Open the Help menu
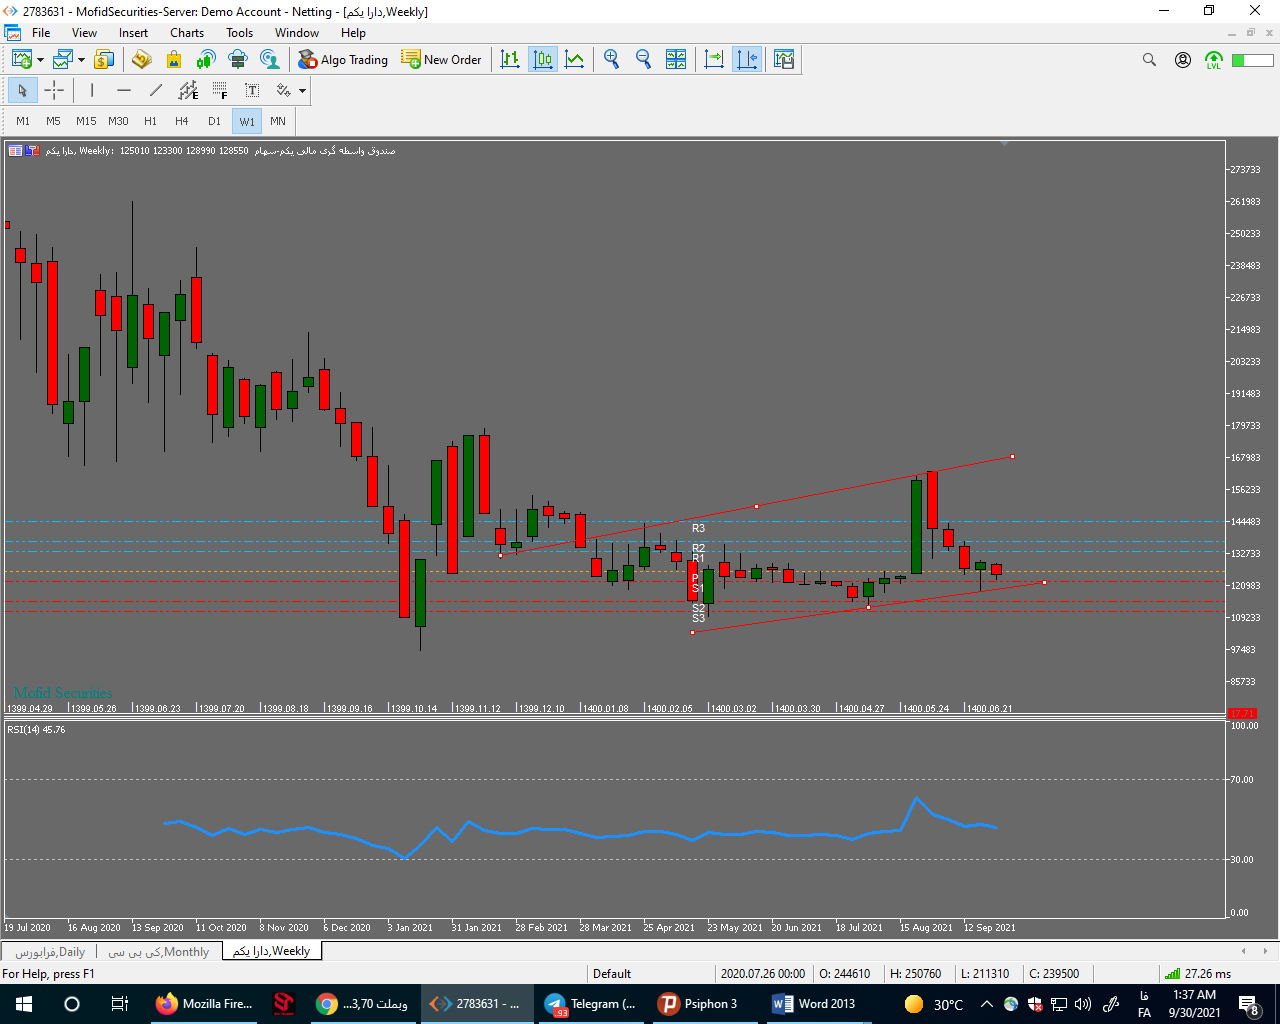This screenshot has height=1024, width=1280. point(353,33)
